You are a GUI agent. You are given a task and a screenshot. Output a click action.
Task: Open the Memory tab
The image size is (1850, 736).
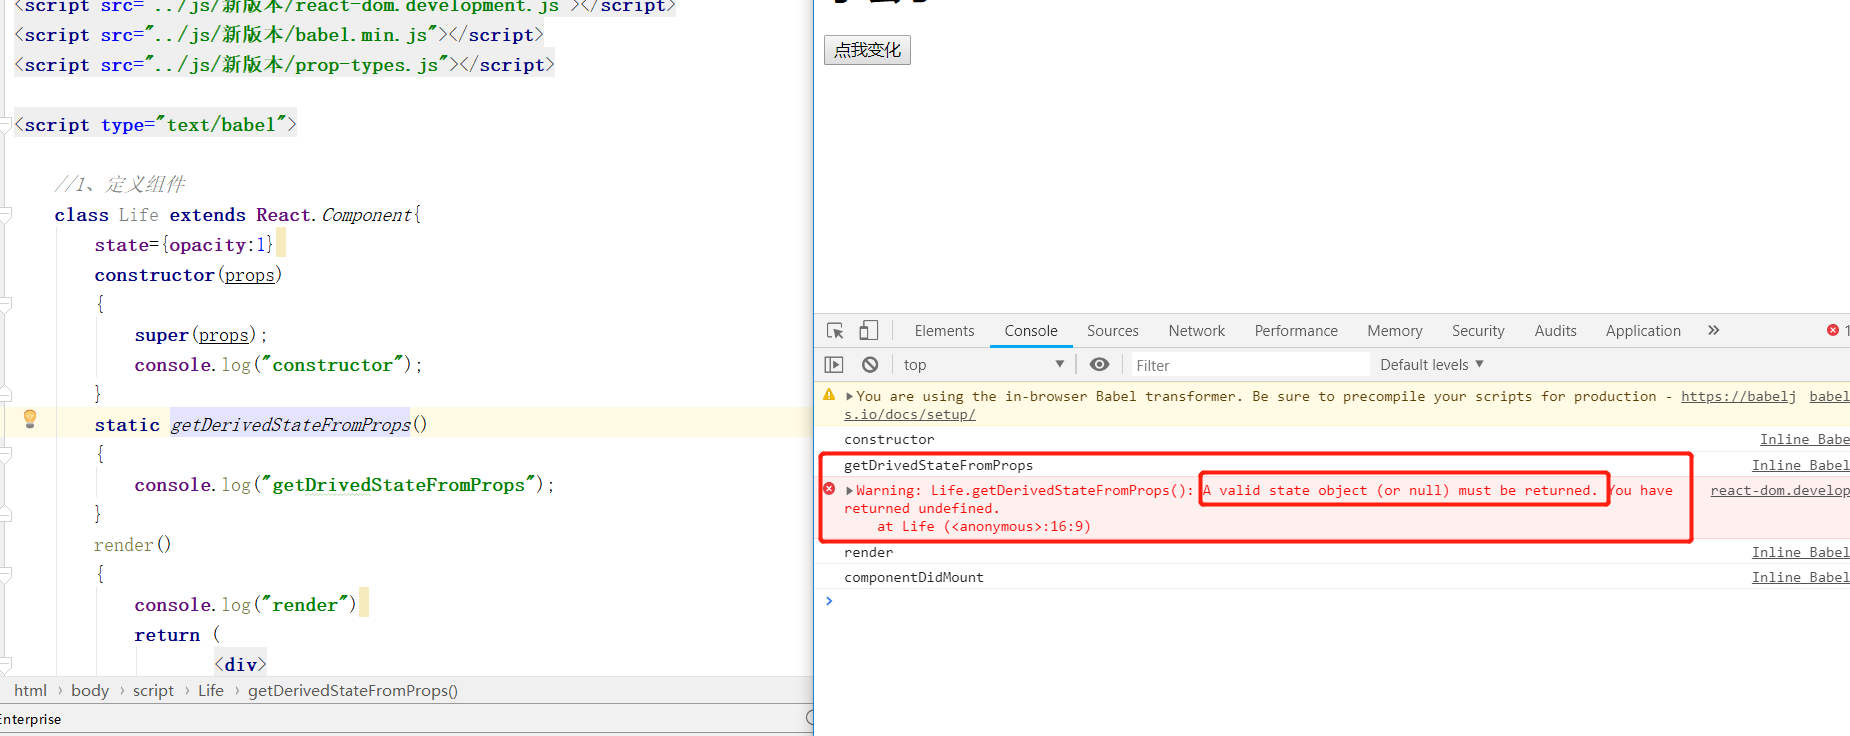coord(1394,331)
